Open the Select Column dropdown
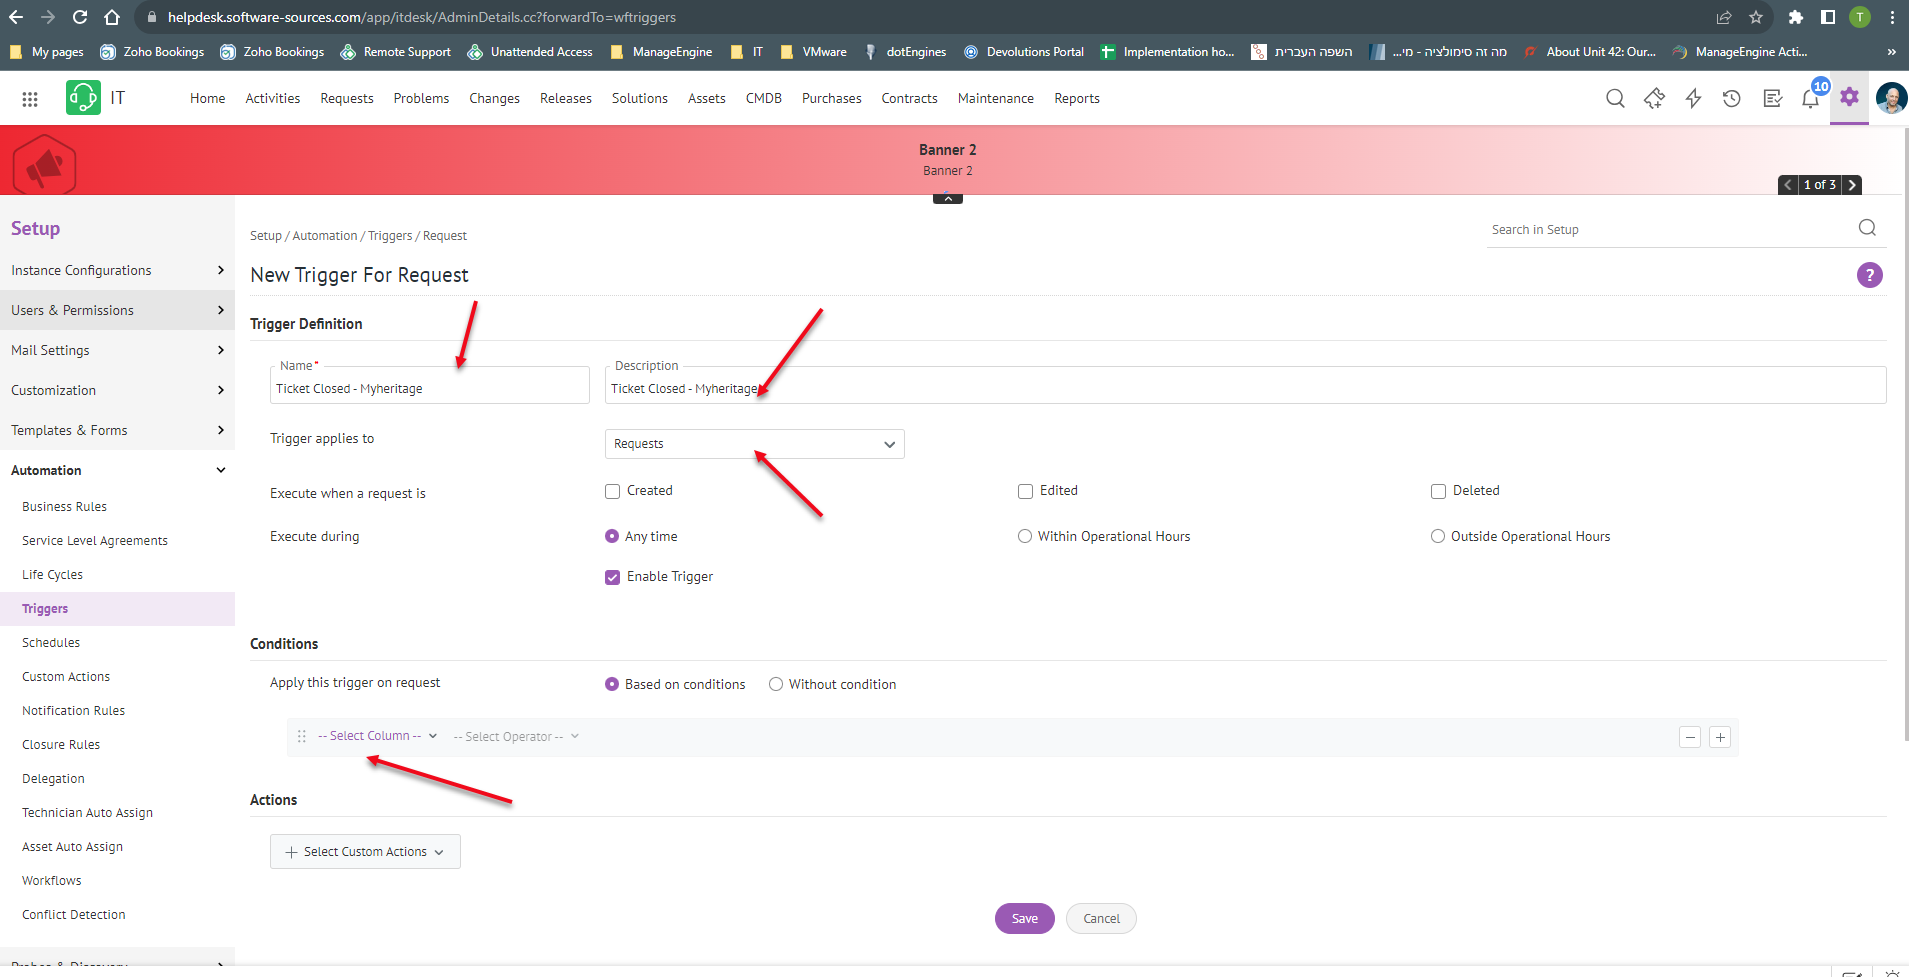 click(x=377, y=736)
